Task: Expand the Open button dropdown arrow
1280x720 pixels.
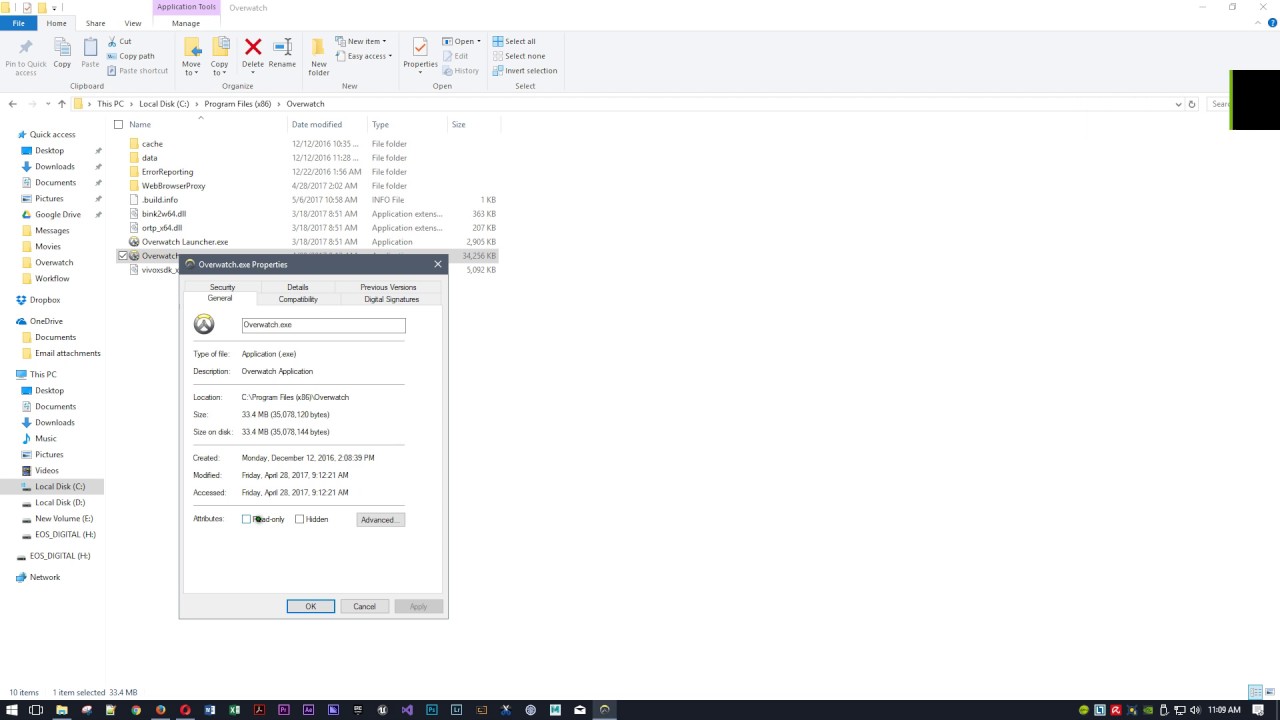Action: click(479, 41)
